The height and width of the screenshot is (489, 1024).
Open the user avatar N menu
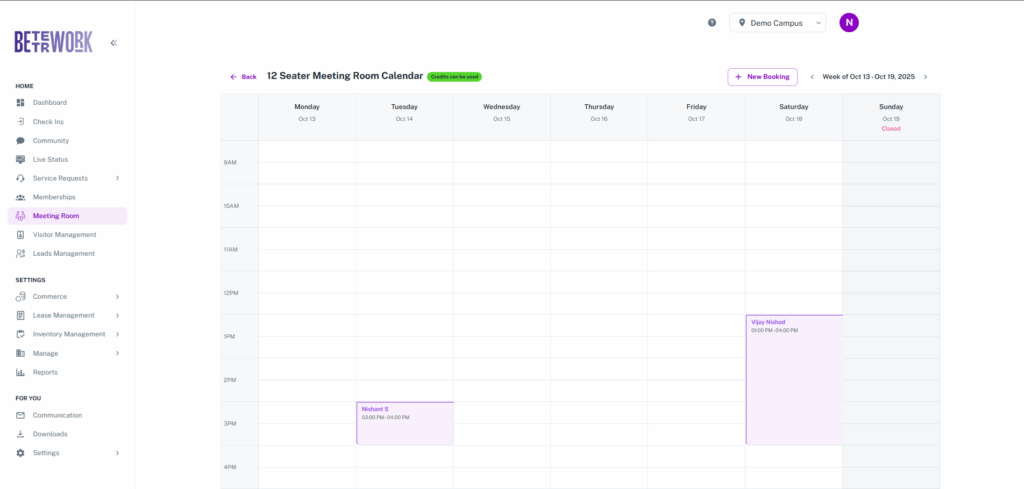click(x=849, y=22)
